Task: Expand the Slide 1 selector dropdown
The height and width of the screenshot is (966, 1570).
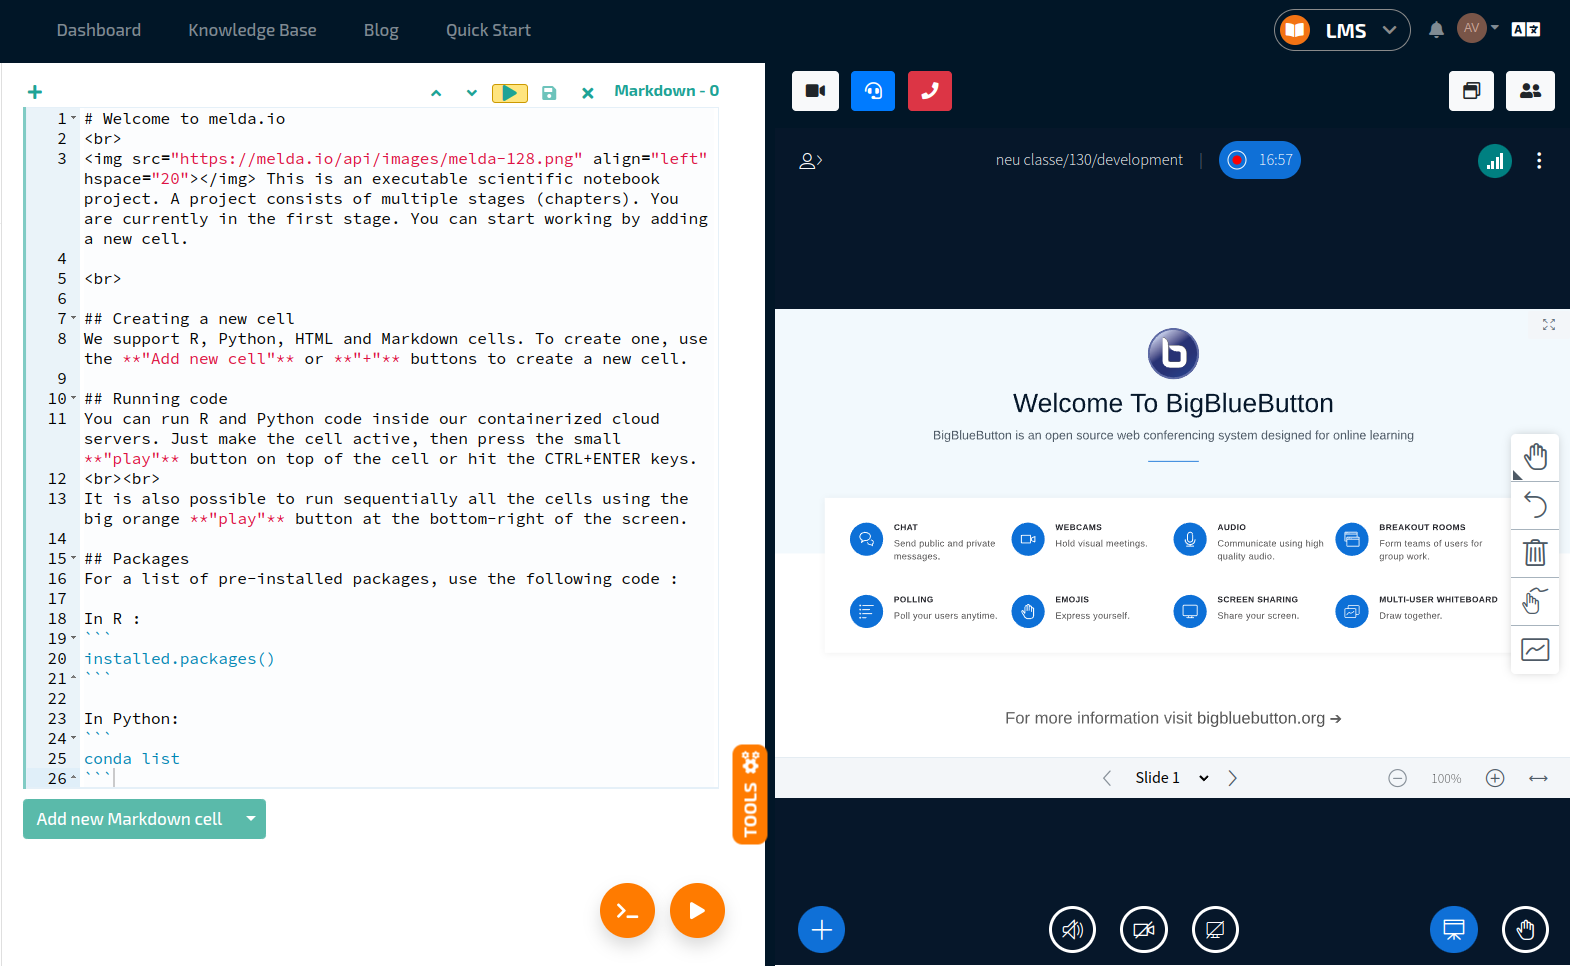Action: coord(1203,778)
